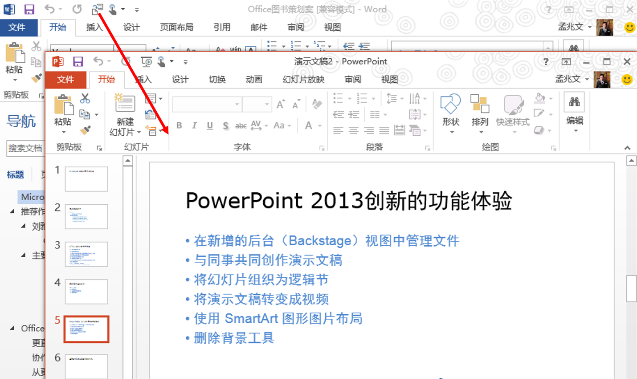Open the 绘图 group dialog launcher
Viewport: 637px width, 379px height.
click(553, 149)
